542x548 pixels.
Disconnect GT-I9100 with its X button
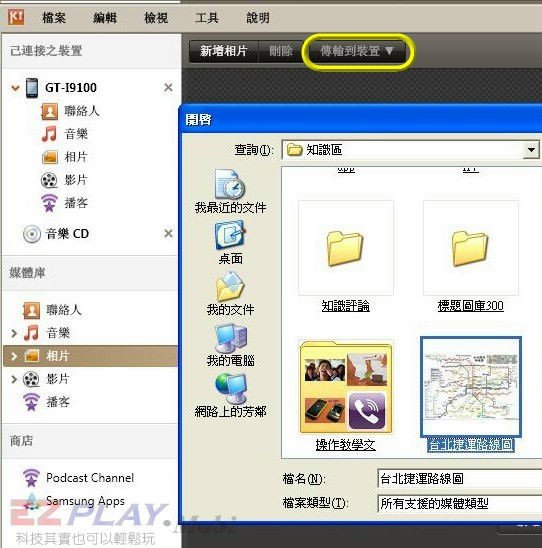click(x=168, y=87)
